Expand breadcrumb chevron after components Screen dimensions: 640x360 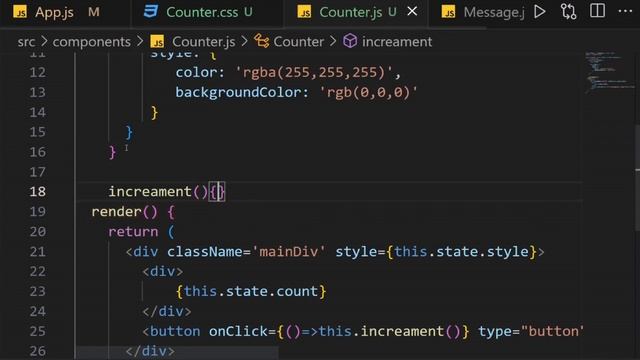140,41
